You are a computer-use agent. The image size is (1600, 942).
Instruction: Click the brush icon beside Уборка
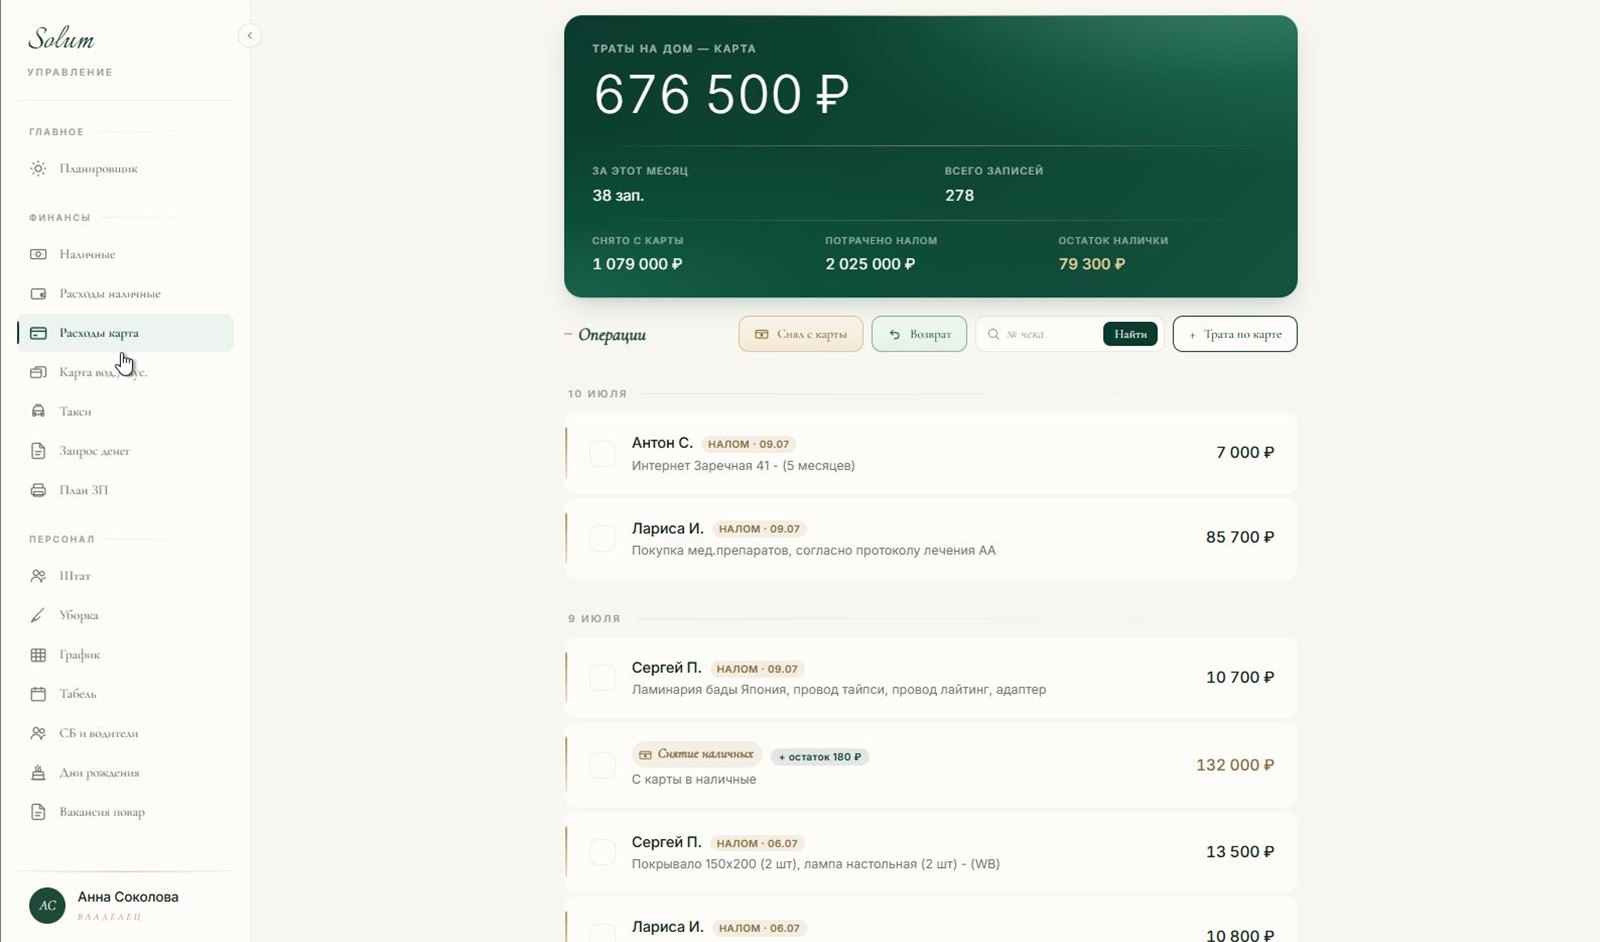(38, 615)
